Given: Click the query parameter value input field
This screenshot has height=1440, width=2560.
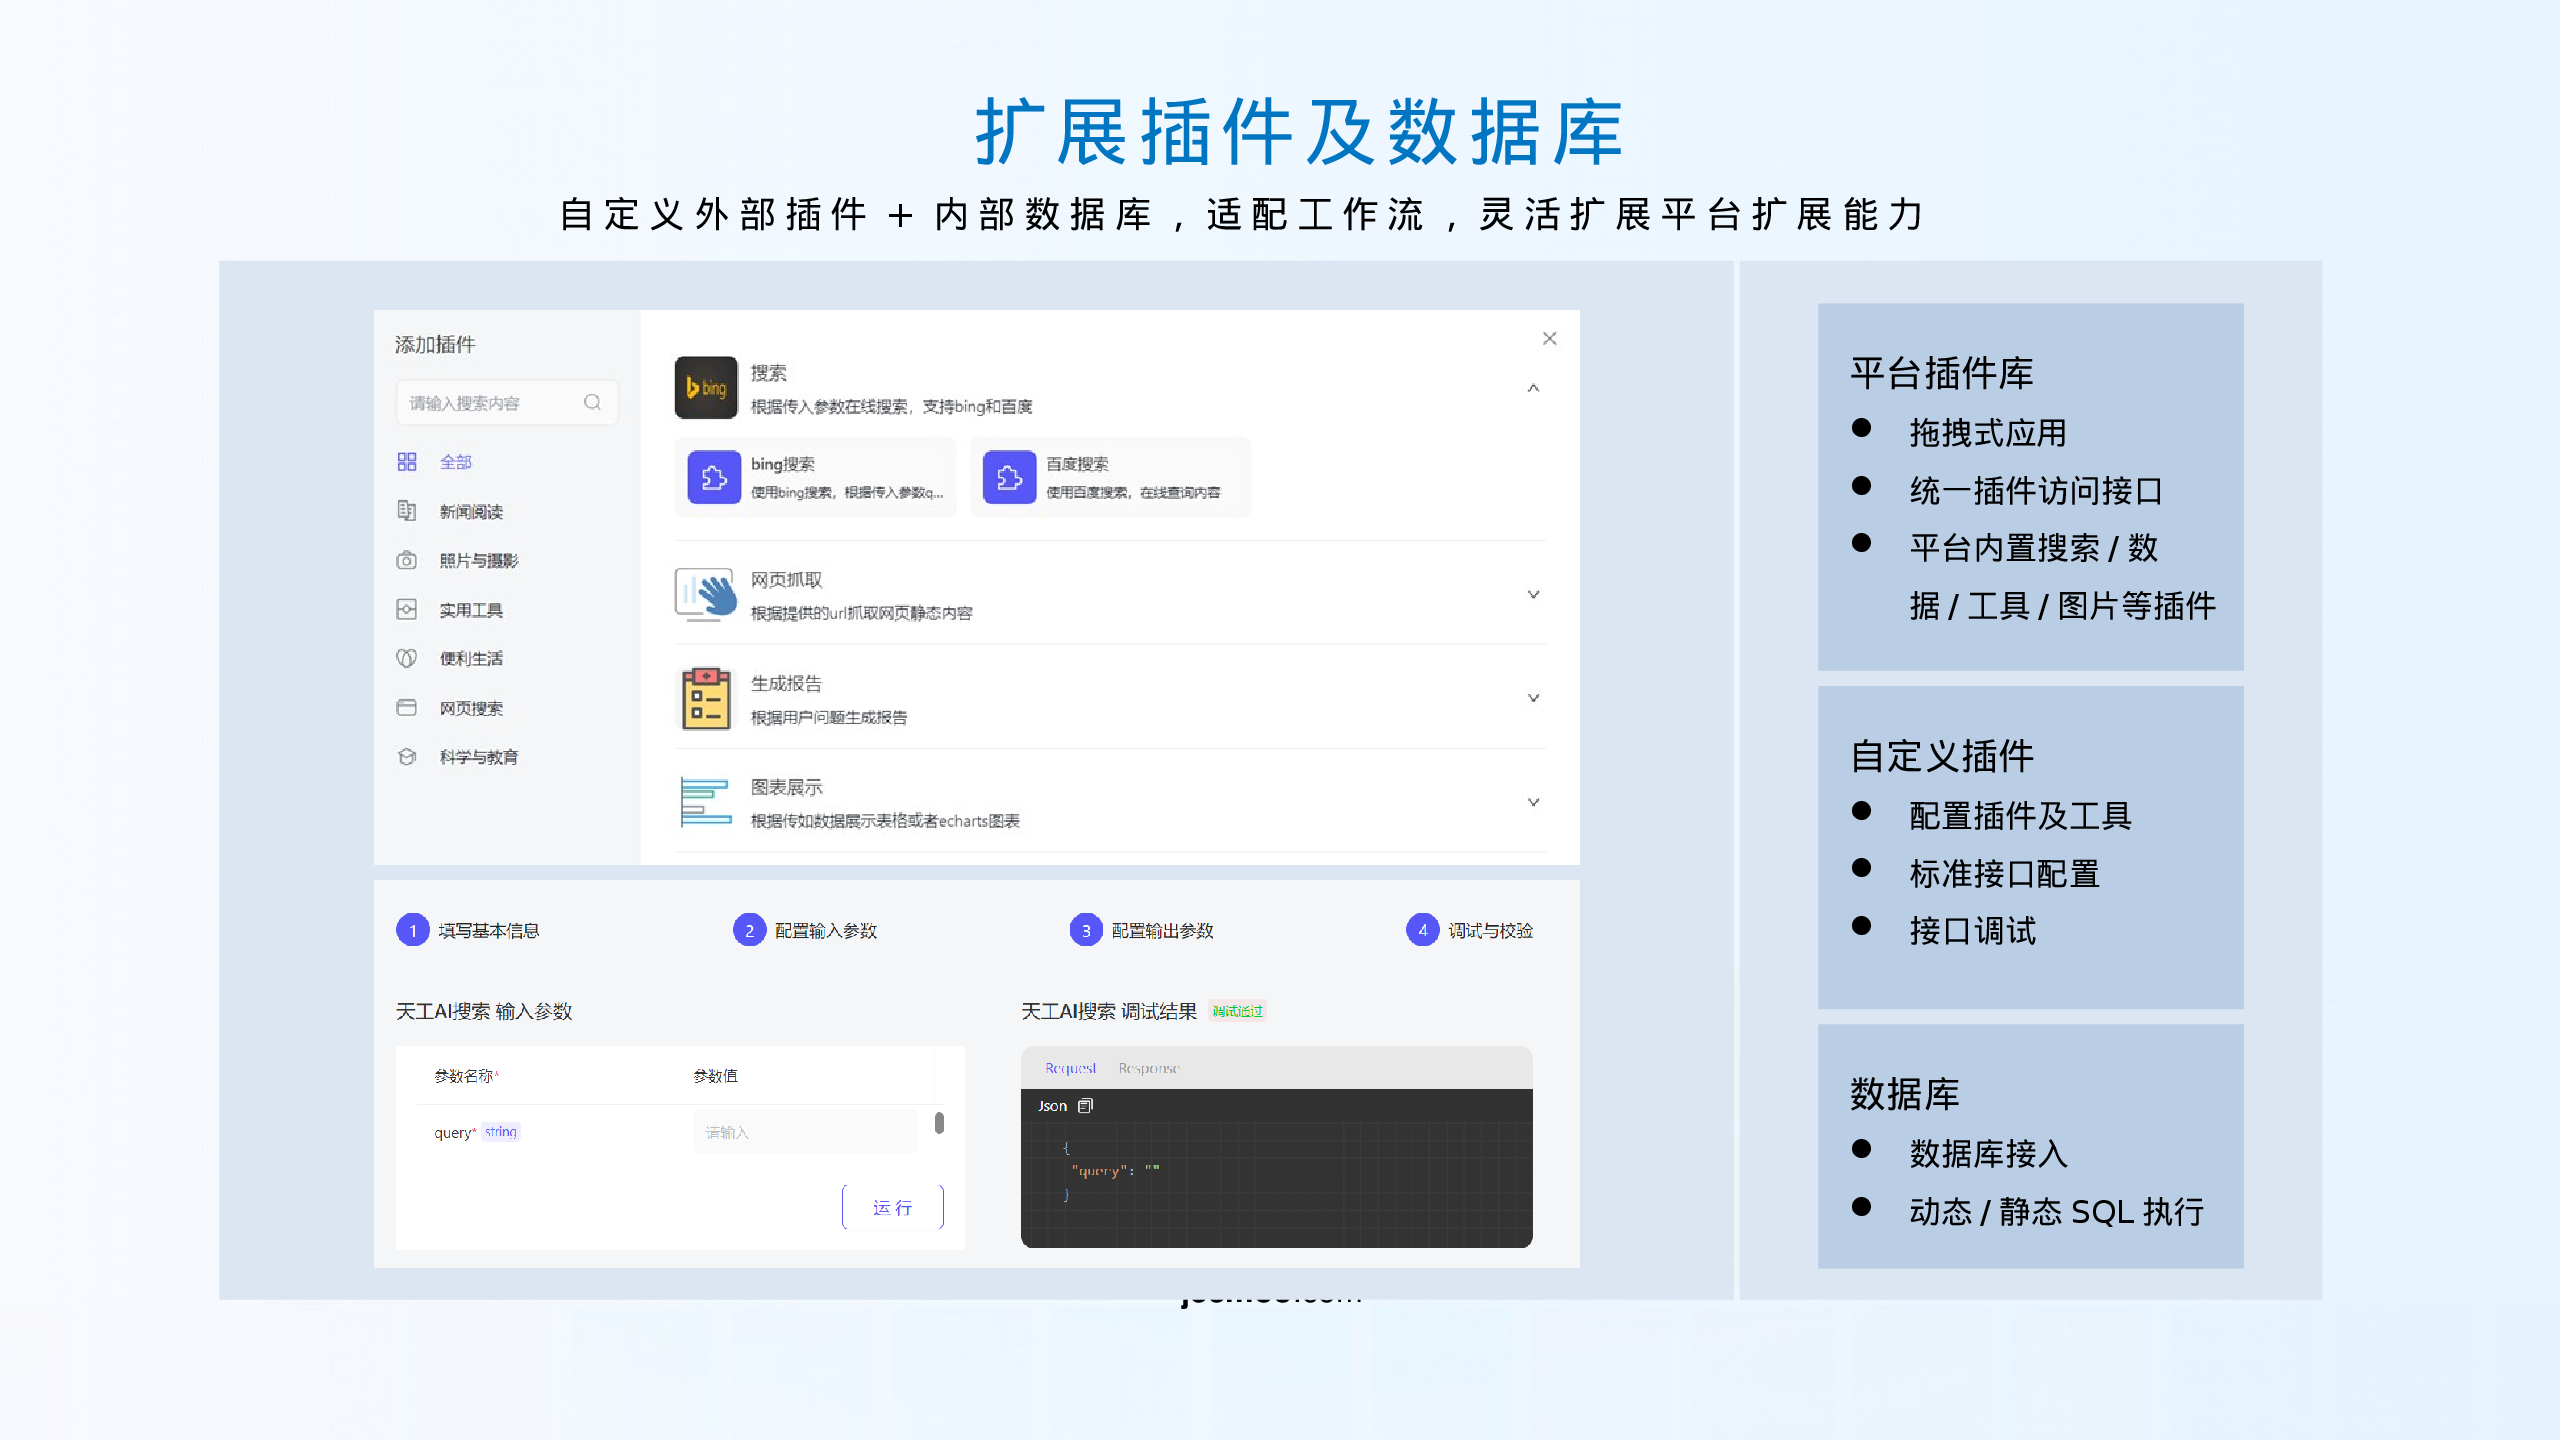Looking at the screenshot, I should tap(805, 1132).
